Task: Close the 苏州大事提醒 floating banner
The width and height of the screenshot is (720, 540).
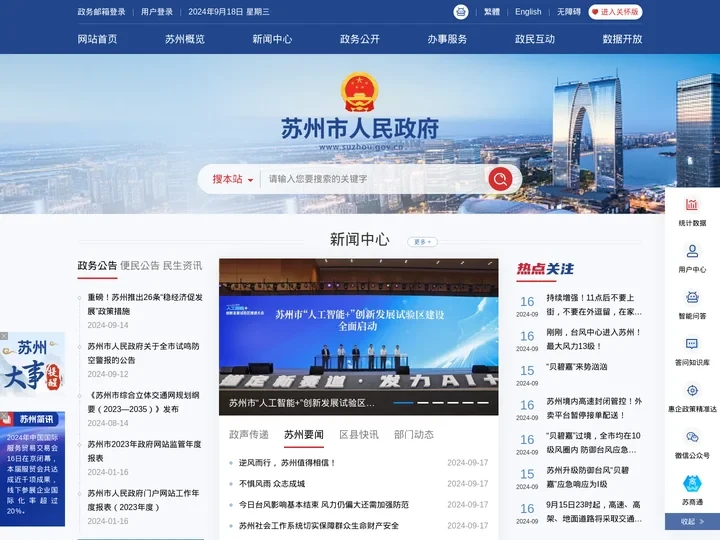Action: point(4,336)
